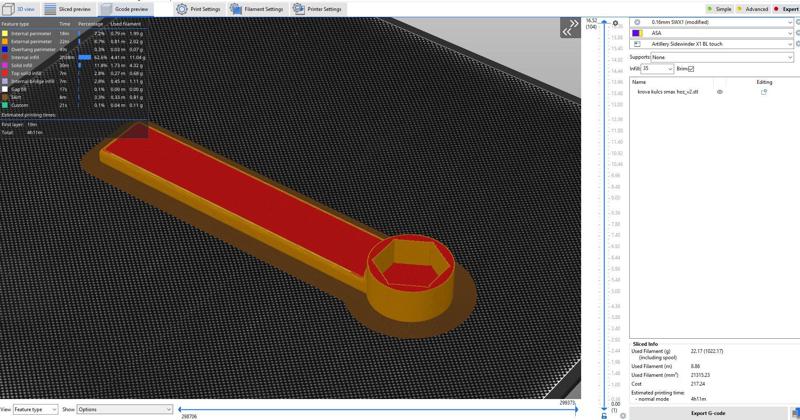
Task: Edit the print profile via its edge gear
Action: [x=798, y=22]
